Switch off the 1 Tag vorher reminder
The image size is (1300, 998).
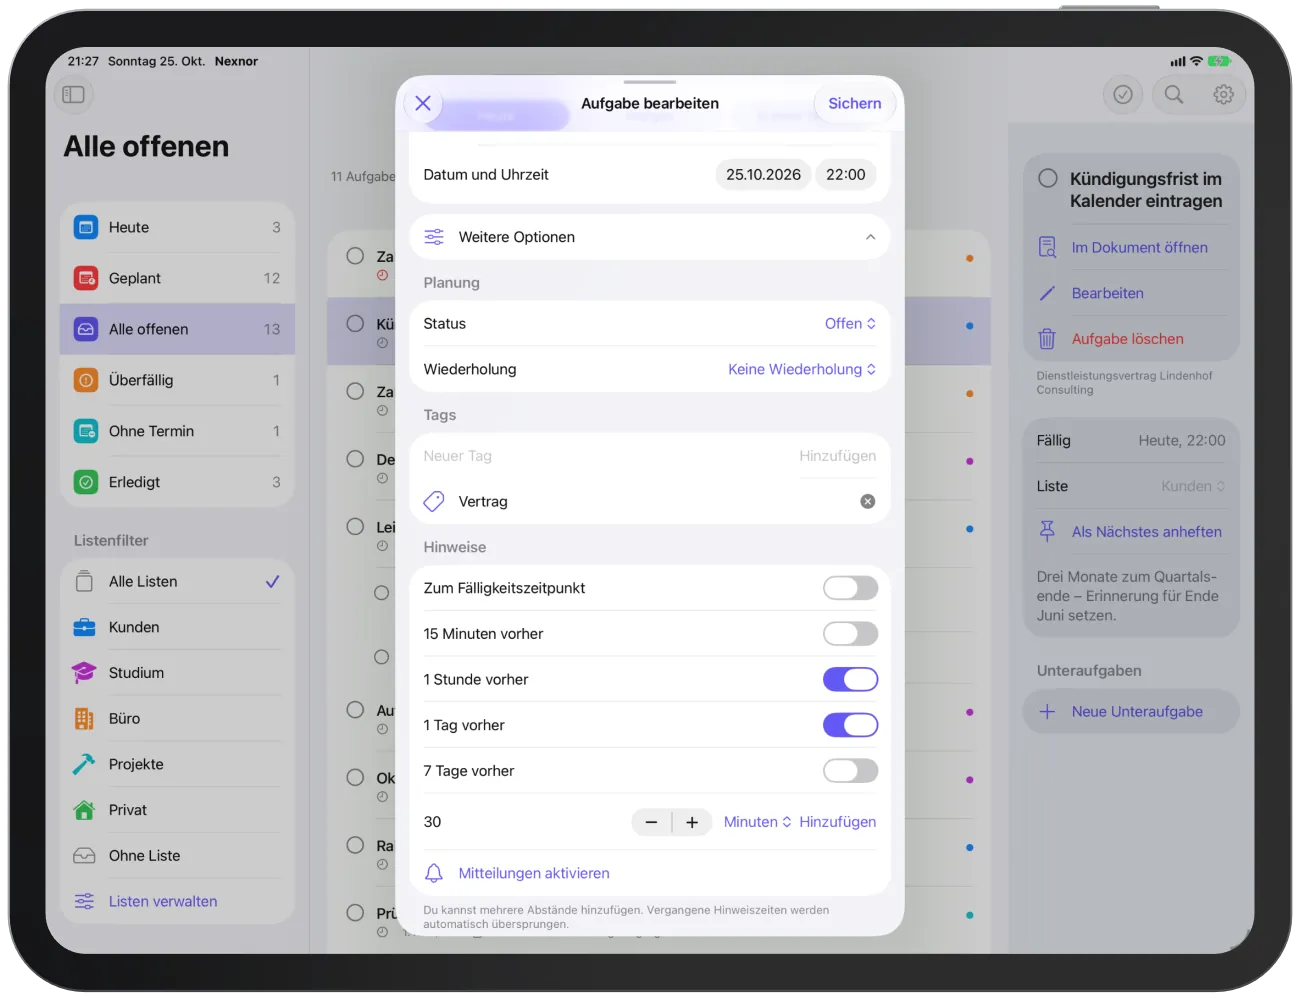pos(850,725)
